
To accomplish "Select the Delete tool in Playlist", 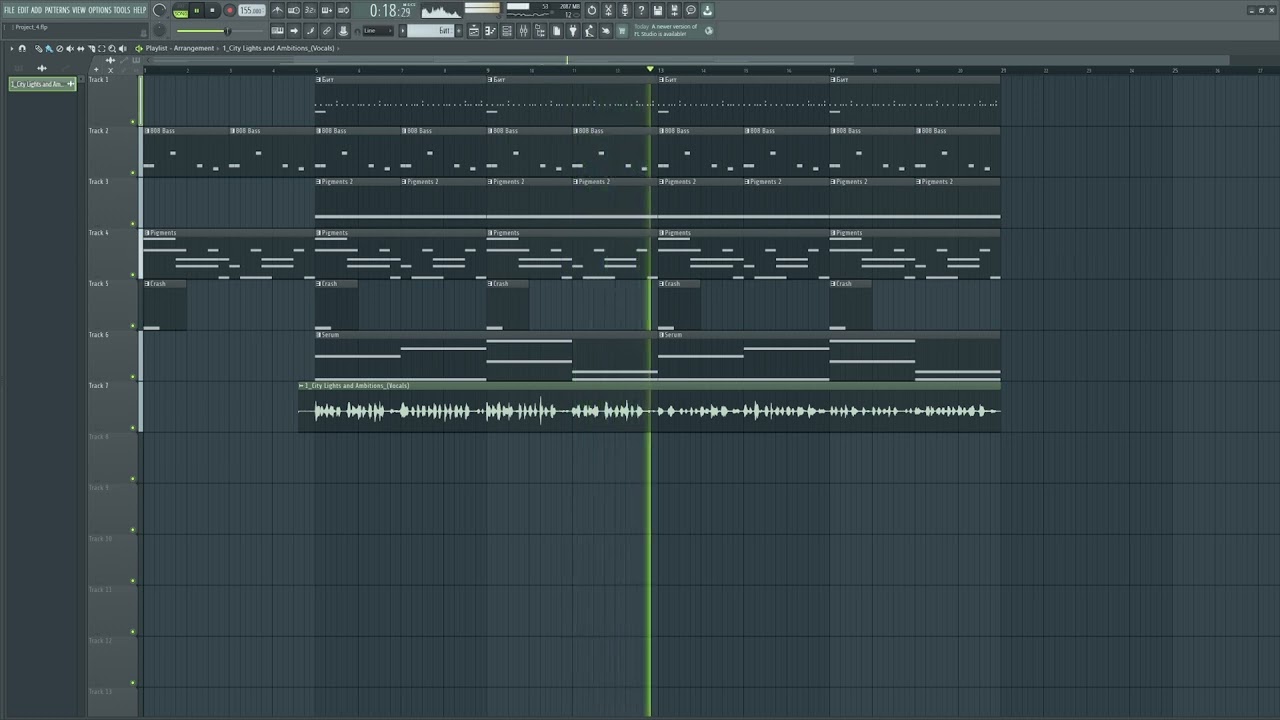I will click(59, 48).
